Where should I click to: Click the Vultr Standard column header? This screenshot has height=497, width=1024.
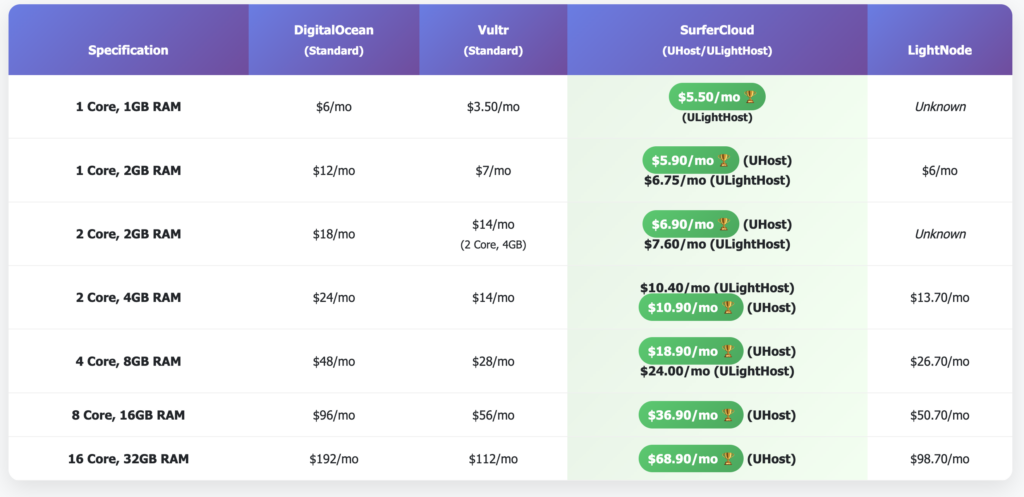click(493, 39)
